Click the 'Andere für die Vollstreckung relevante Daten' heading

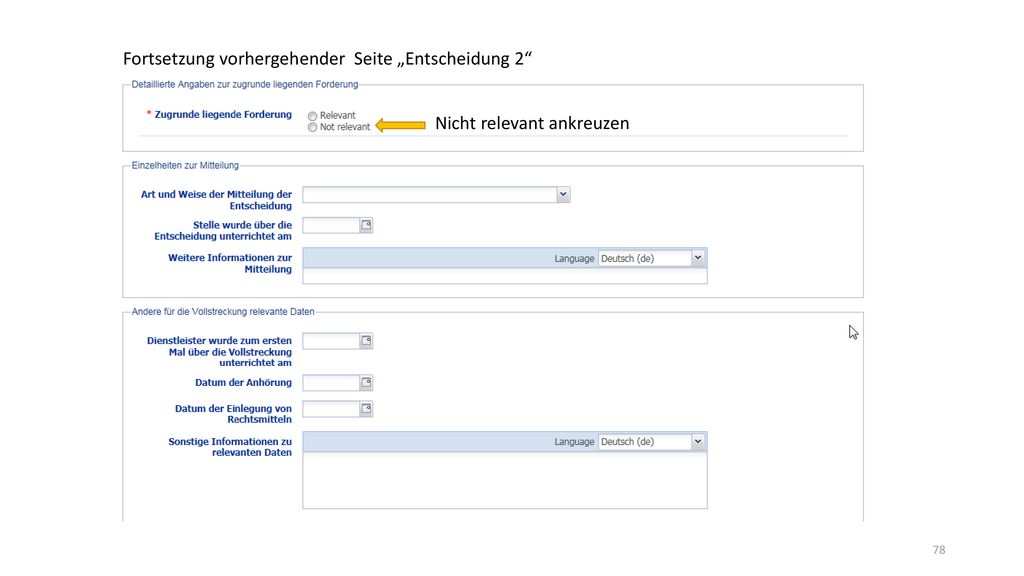(223, 312)
